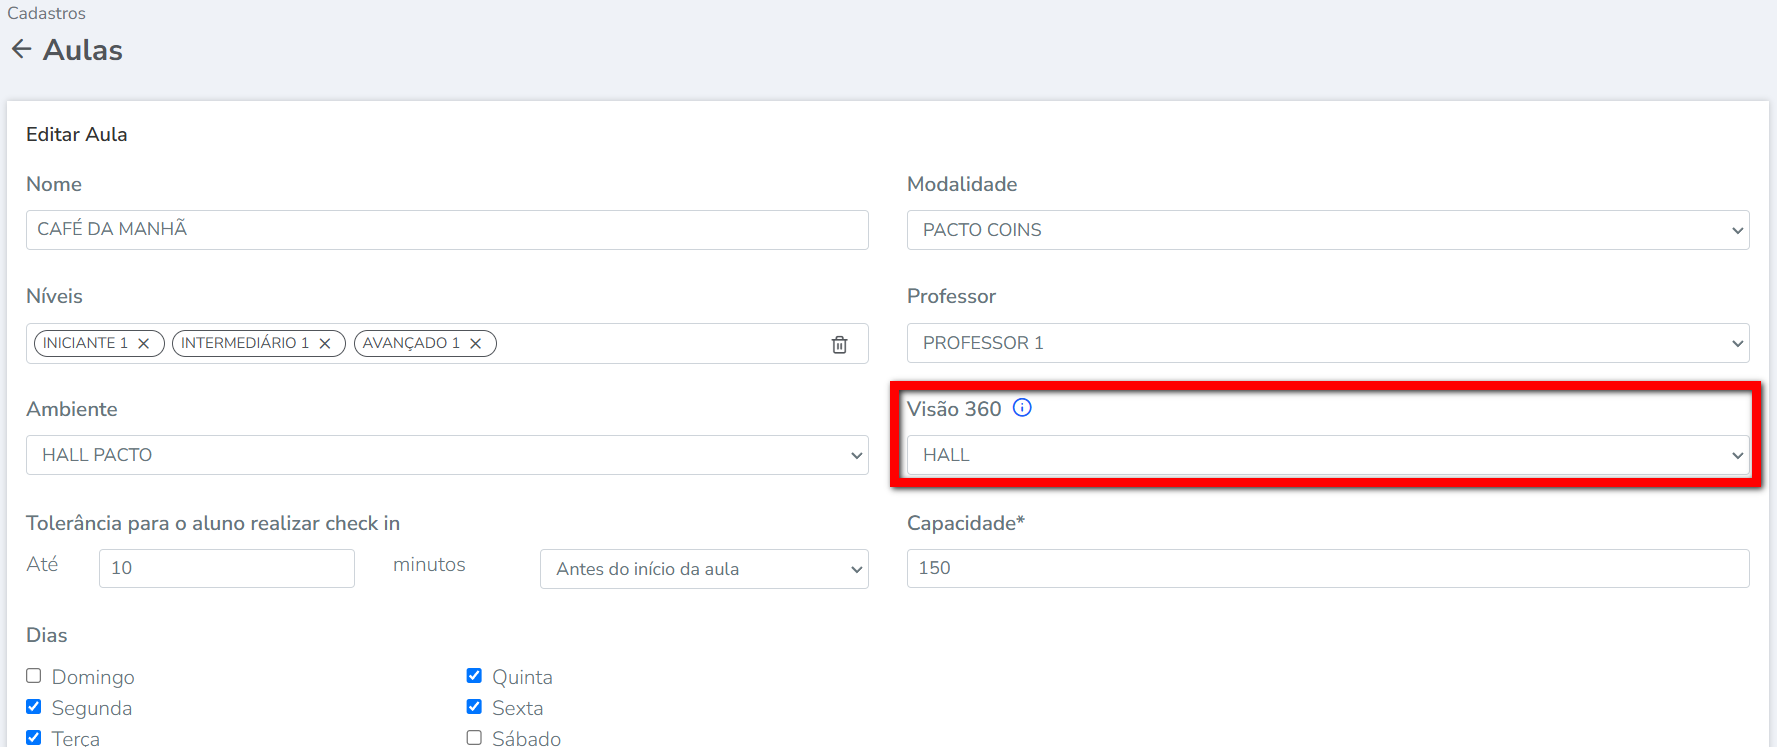Click the Nome input field
Viewport: 1777px width, 747px height.
click(x=446, y=230)
